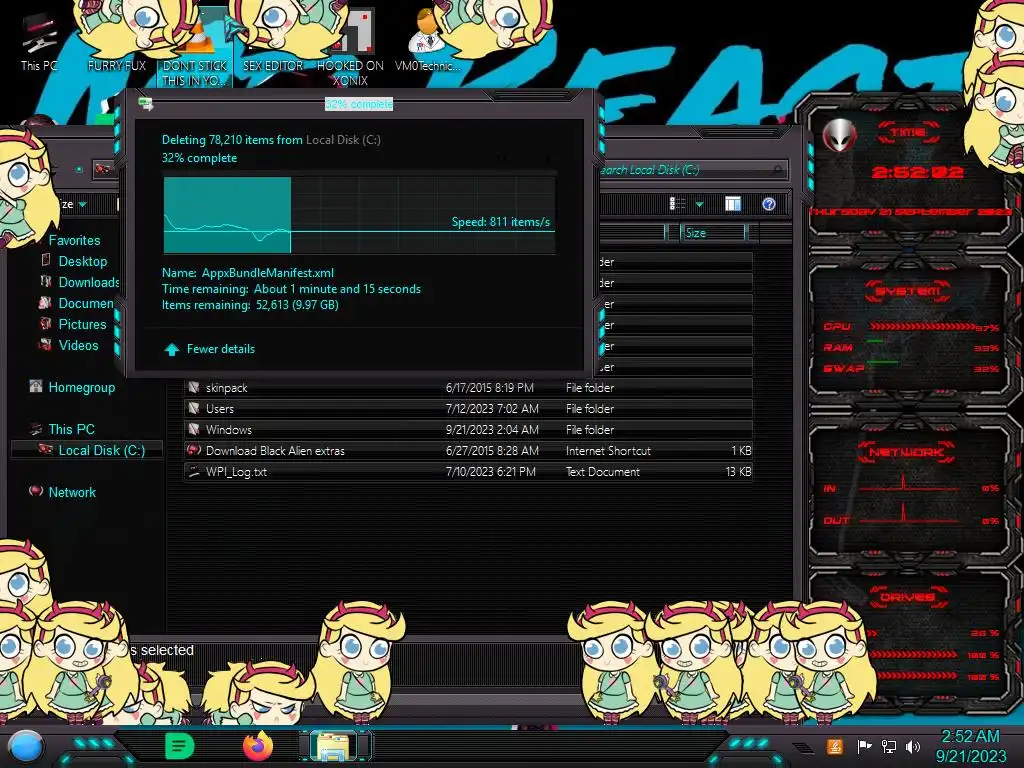Change the view with the layout icon
1024x768 pixels.
tap(677, 204)
